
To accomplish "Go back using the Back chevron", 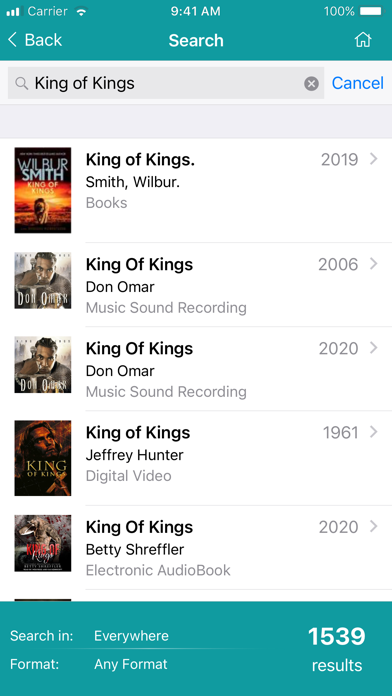I will (12, 40).
